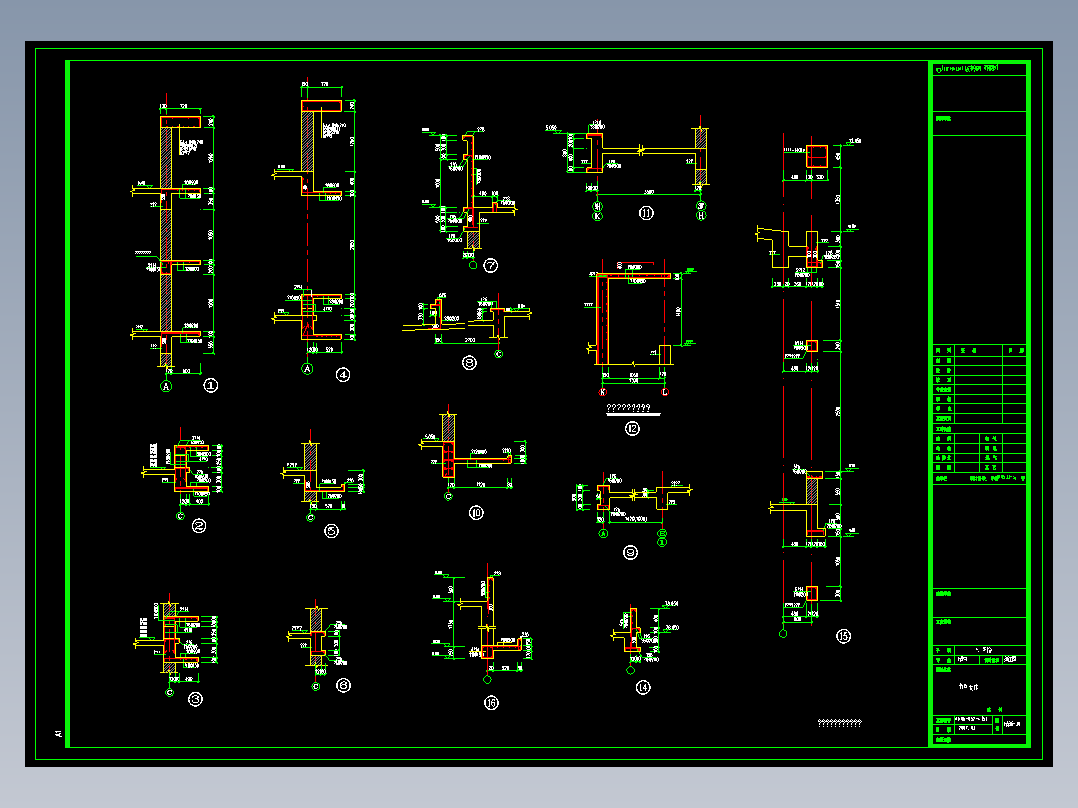This screenshot has width=1078, height=808.
Task: Select axis bubble C below detail 5
Action: tap(310, 517)
